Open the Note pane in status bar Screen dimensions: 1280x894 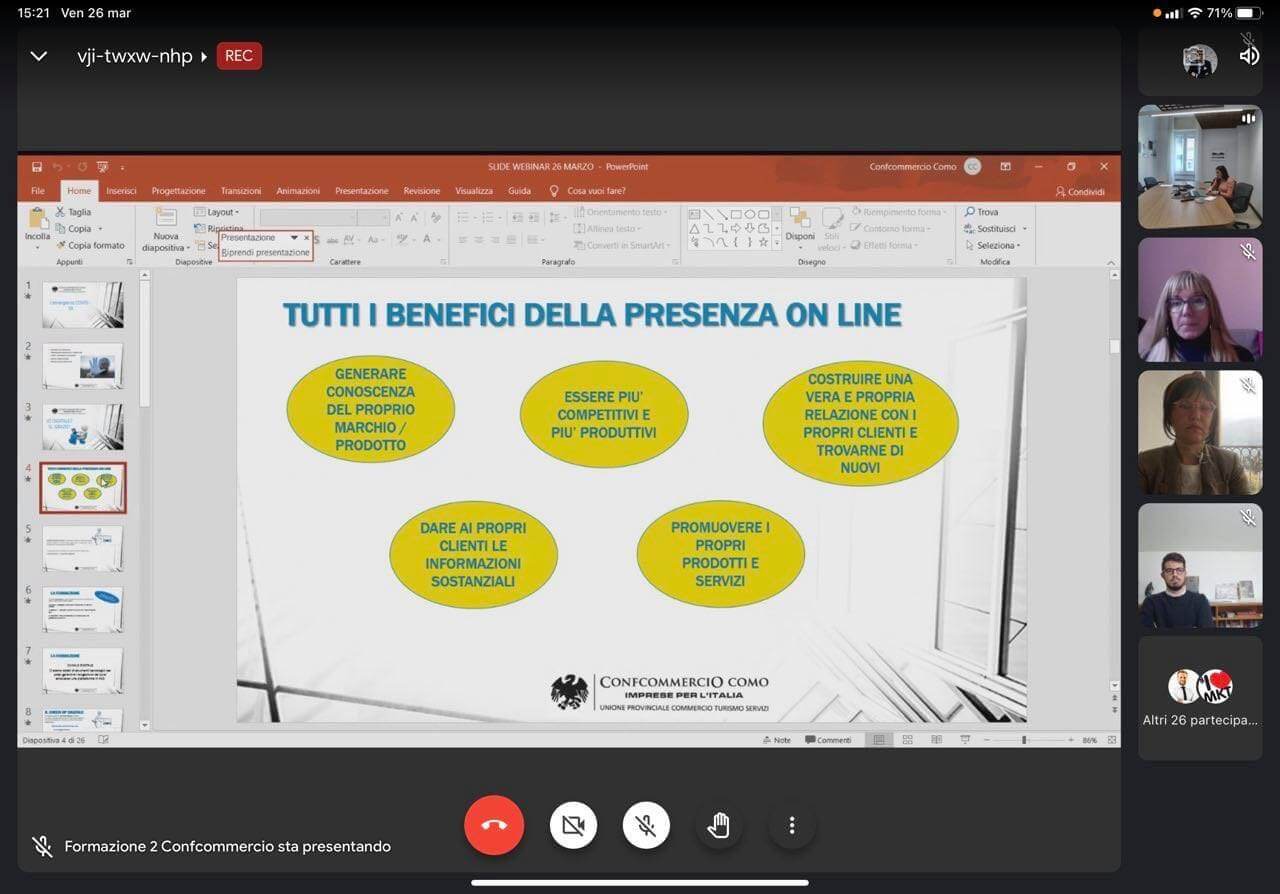(x=776, y=740)
